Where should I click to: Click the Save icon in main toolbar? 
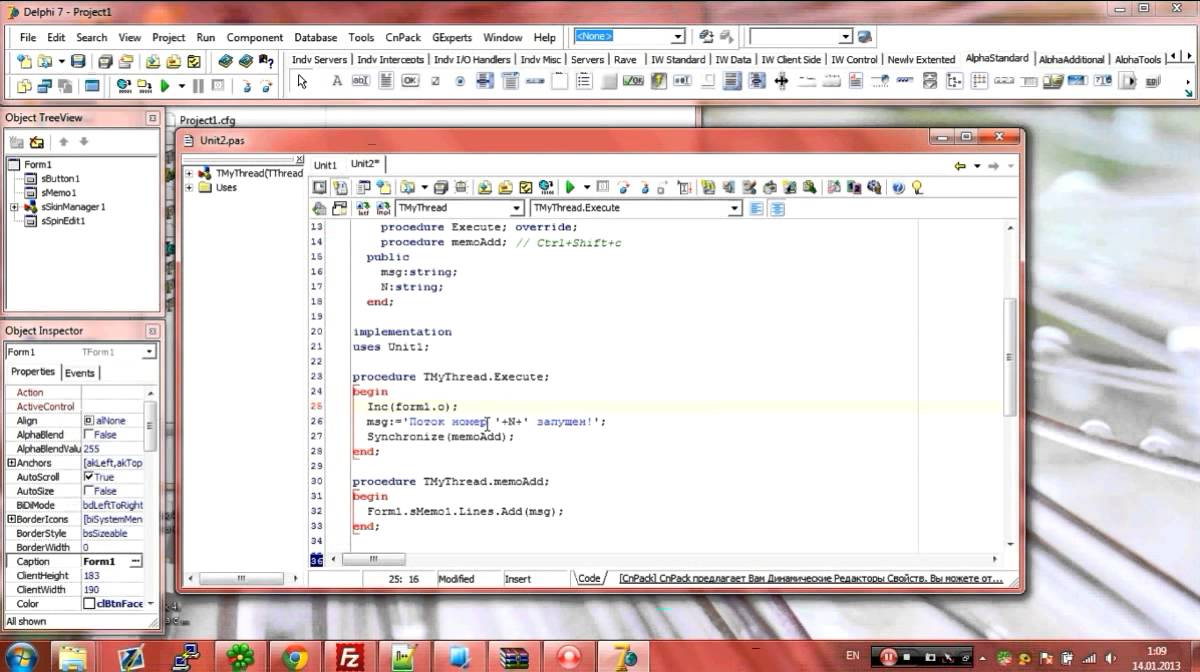78,61
